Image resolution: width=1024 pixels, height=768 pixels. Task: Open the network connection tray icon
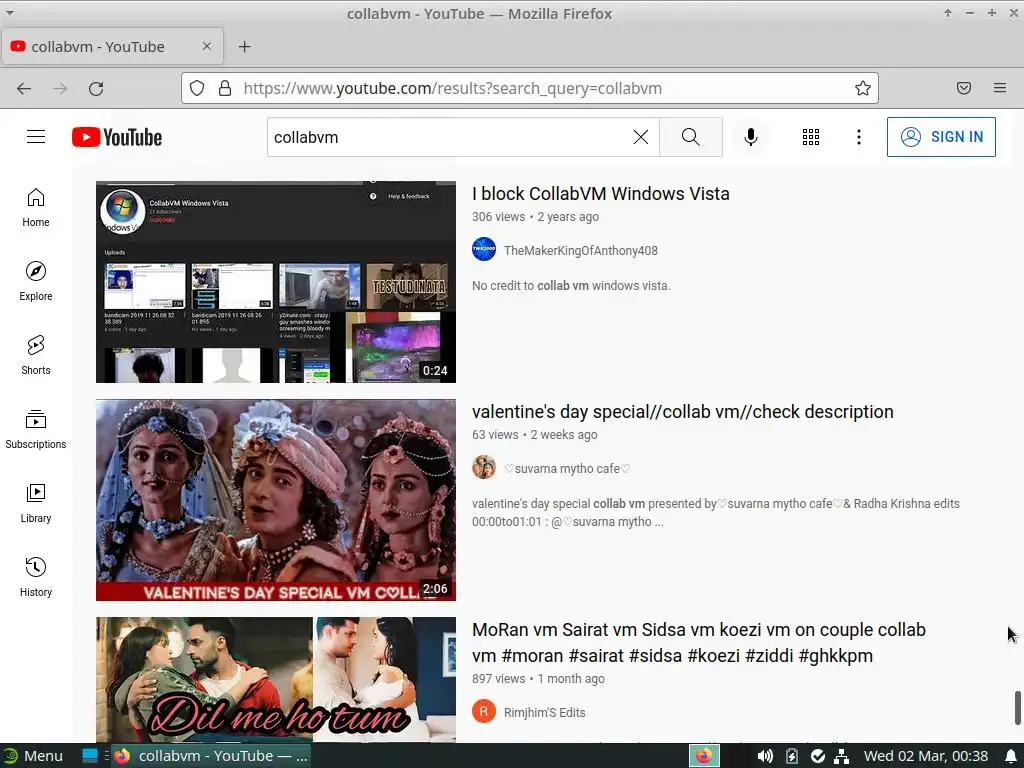click(842, 756)
